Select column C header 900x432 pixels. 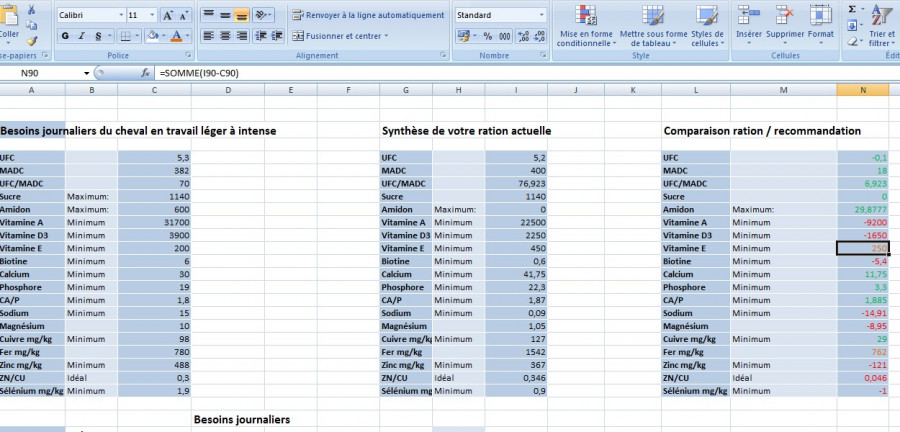pyautogui.click(x=154, y=89)
